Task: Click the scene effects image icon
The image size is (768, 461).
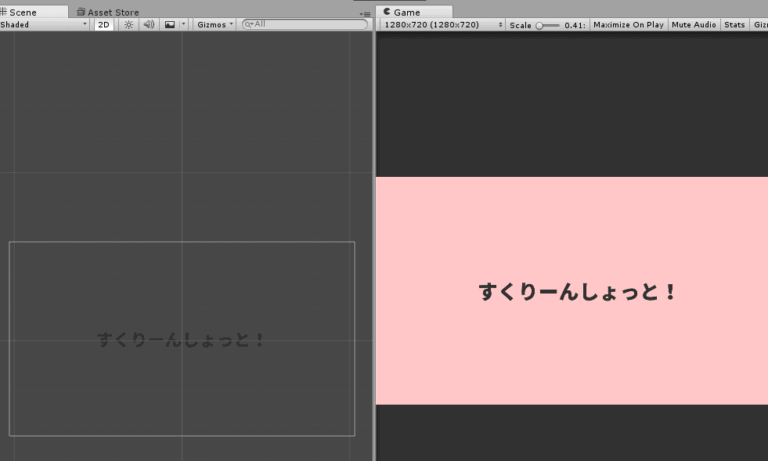Action: (169, 24)
